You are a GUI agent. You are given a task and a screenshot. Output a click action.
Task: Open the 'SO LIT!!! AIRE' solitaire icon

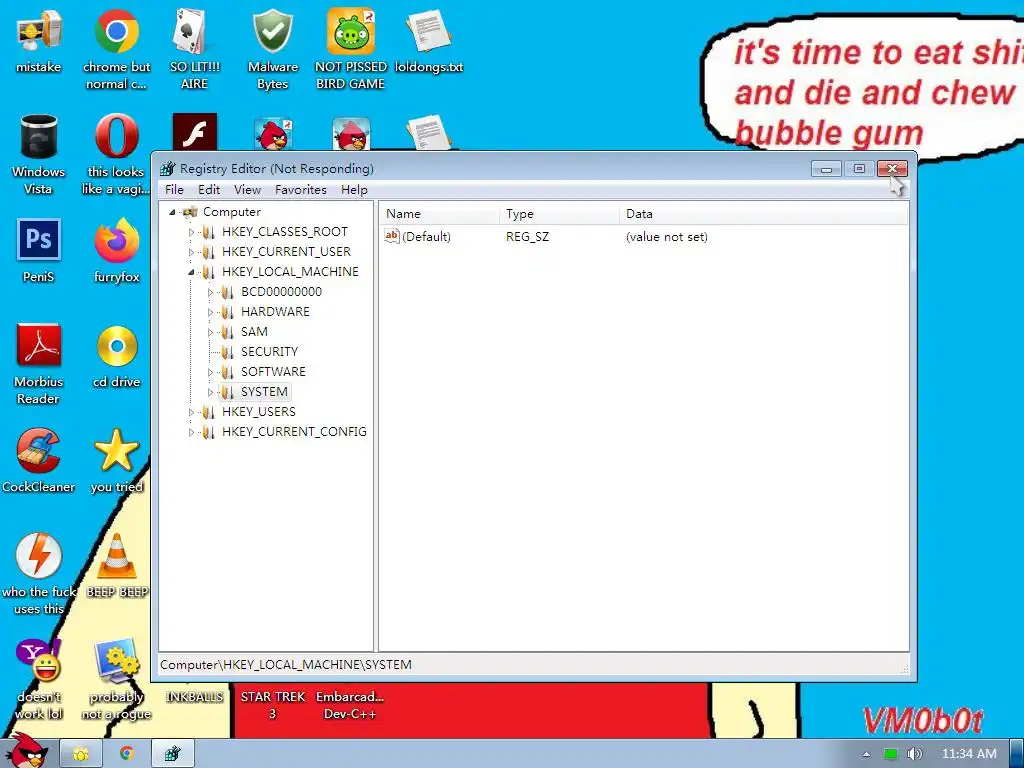coord(194,48)
